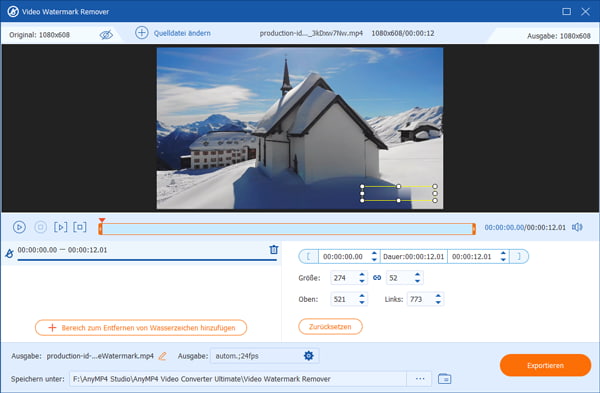Toggle the original preview eye icon
The height and width of the screenshot is (393, 600).
coord(106,35)
